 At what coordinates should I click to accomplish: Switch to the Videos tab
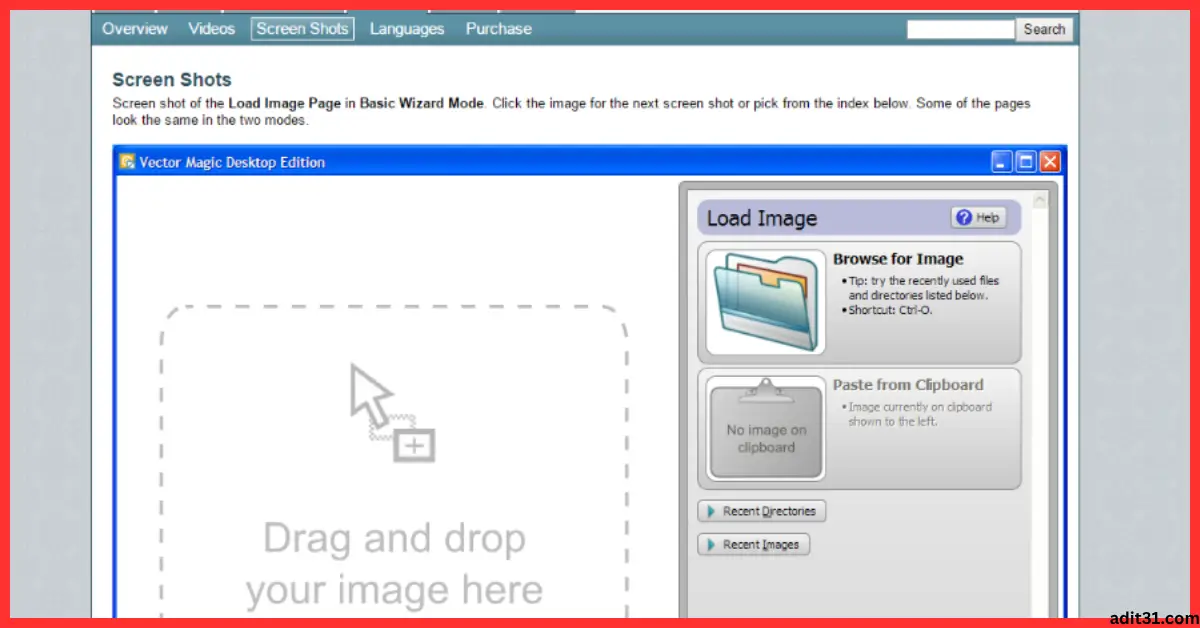211,29
